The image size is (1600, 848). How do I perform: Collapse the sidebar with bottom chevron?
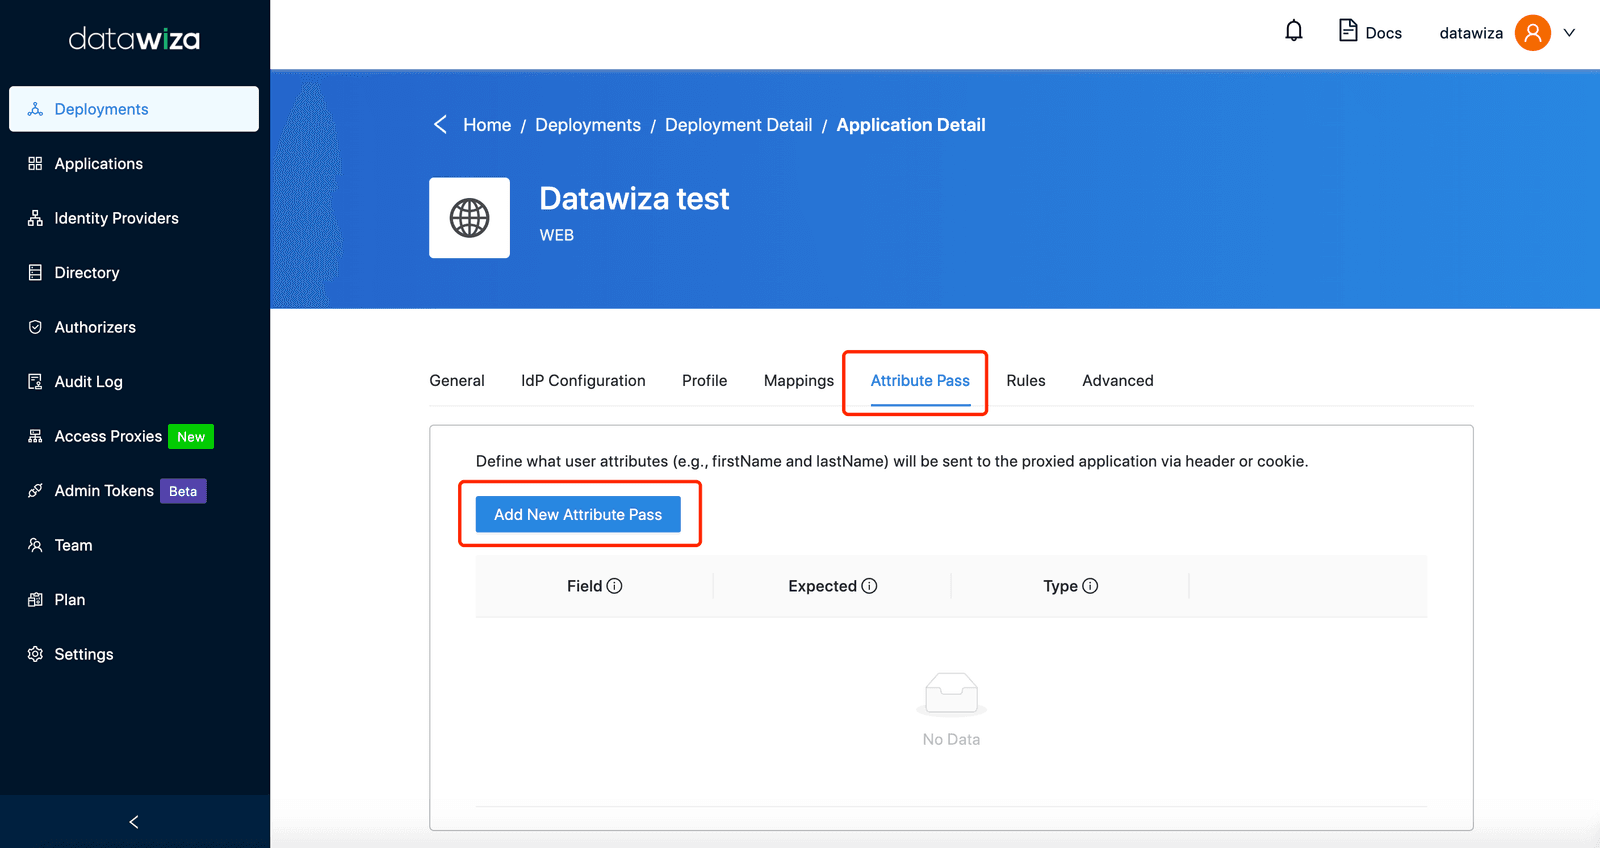point(134,822)
